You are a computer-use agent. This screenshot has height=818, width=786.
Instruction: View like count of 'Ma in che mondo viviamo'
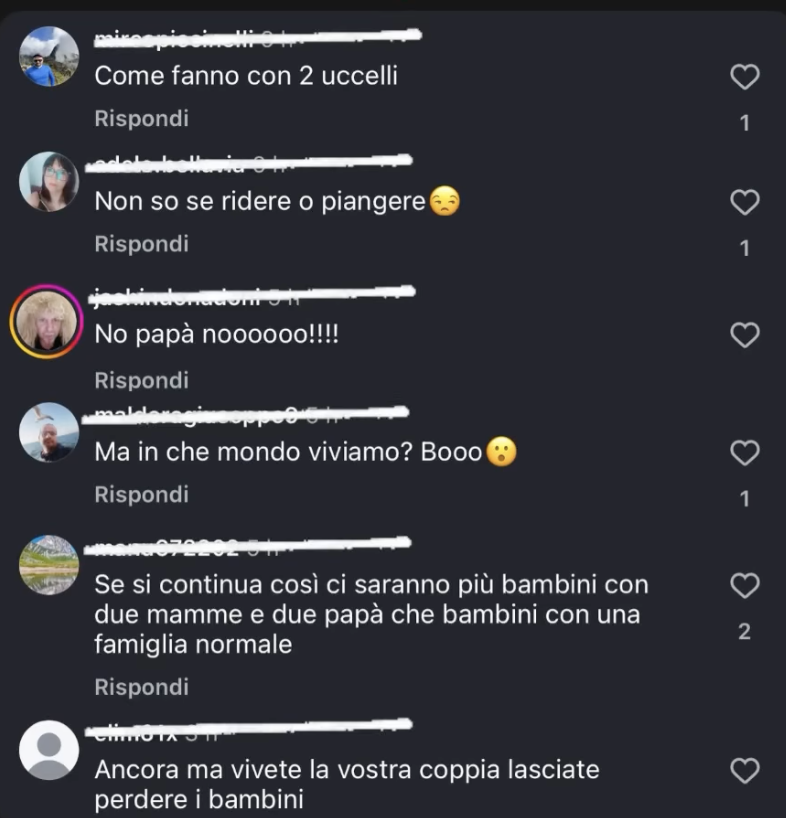point(744,499)
